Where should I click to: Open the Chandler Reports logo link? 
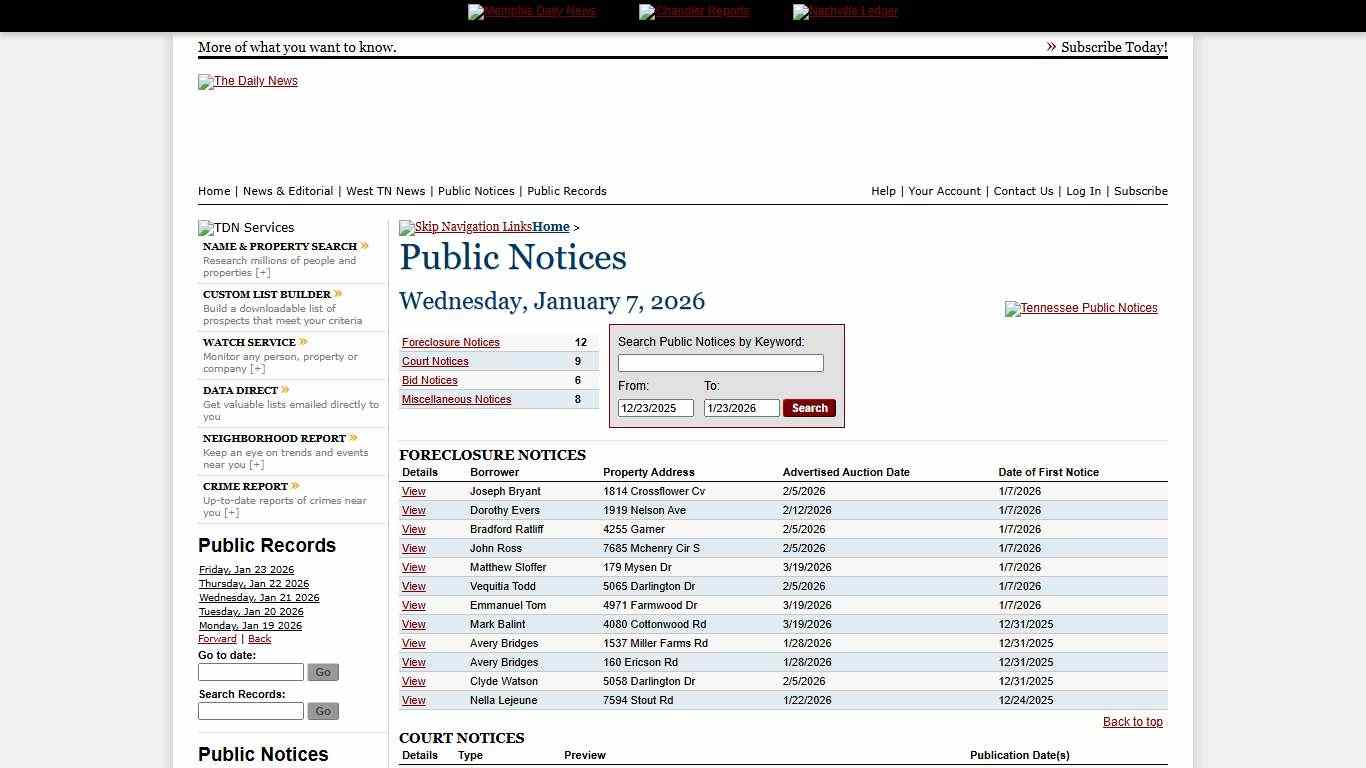coord(694,11)
